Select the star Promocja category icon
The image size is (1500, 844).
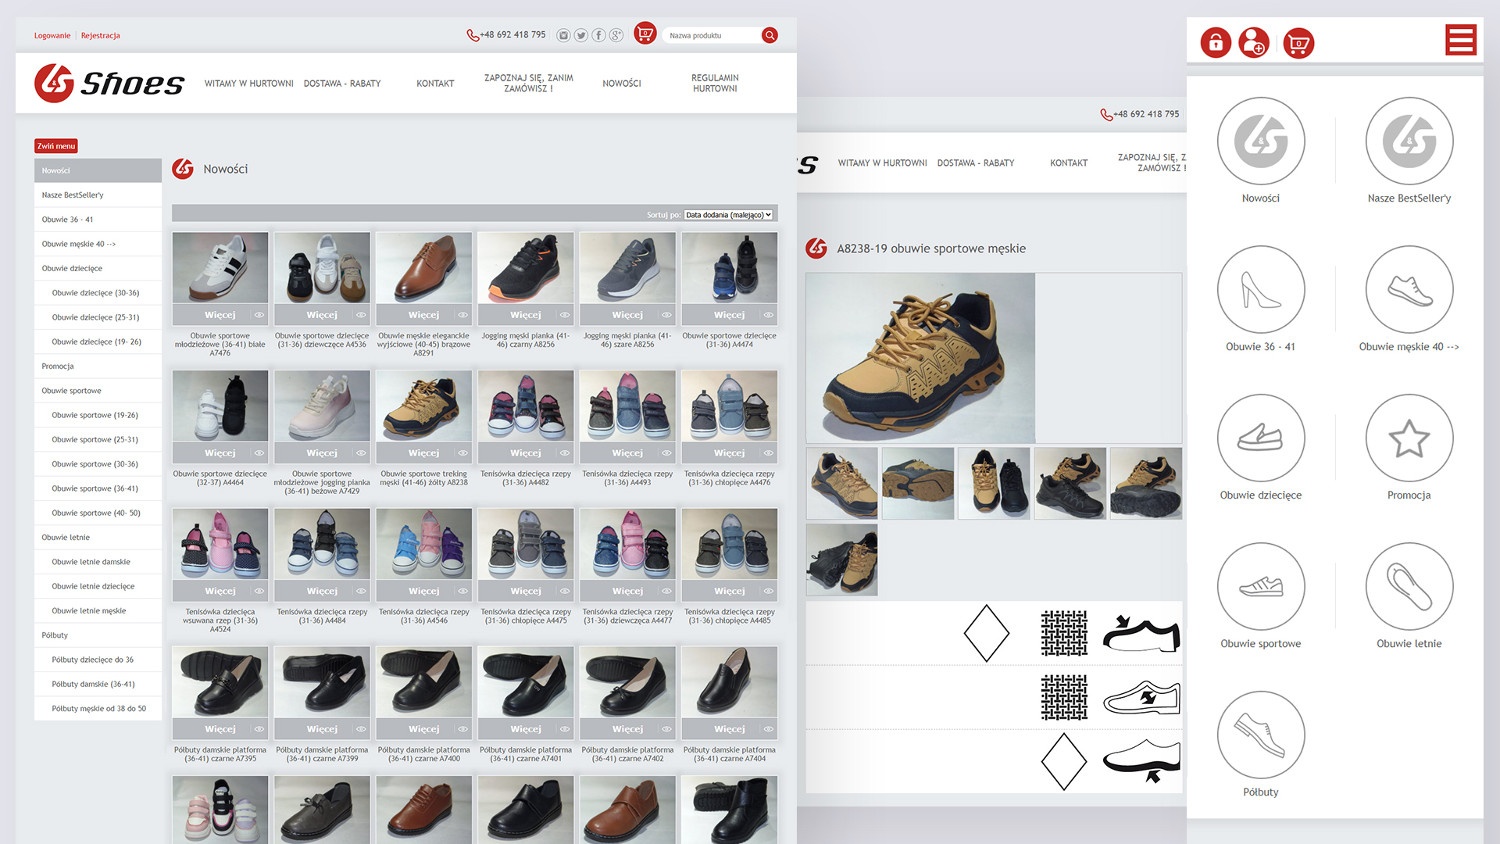(x=1408, y=438)
